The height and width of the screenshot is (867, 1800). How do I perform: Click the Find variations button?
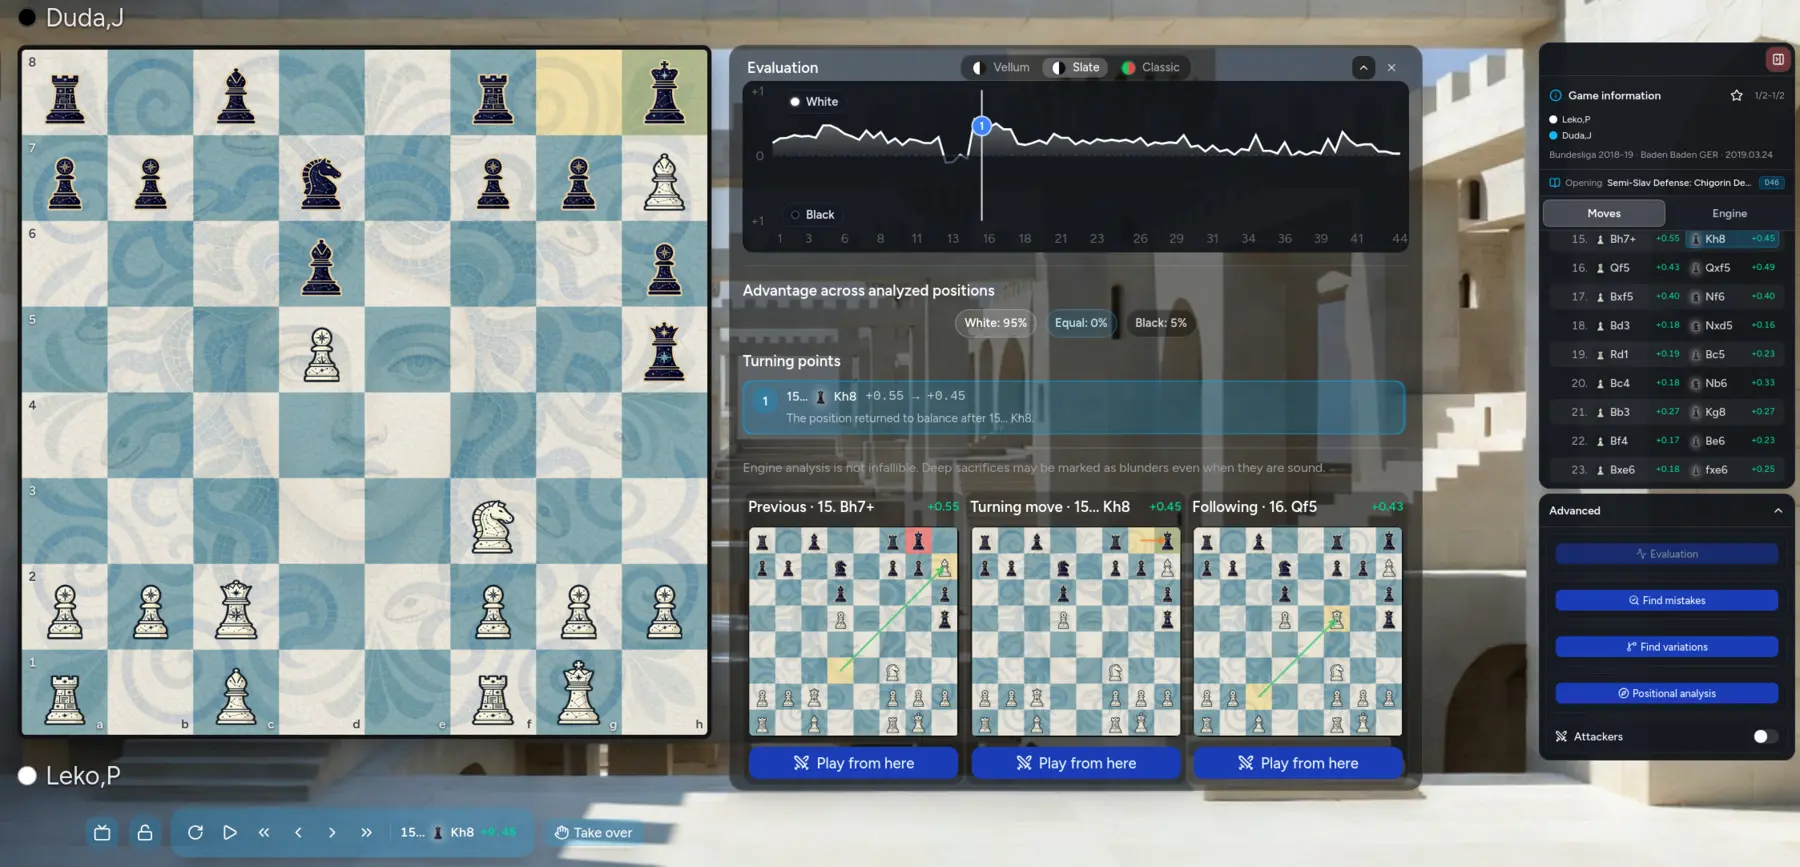click(x=1666, y=647)
